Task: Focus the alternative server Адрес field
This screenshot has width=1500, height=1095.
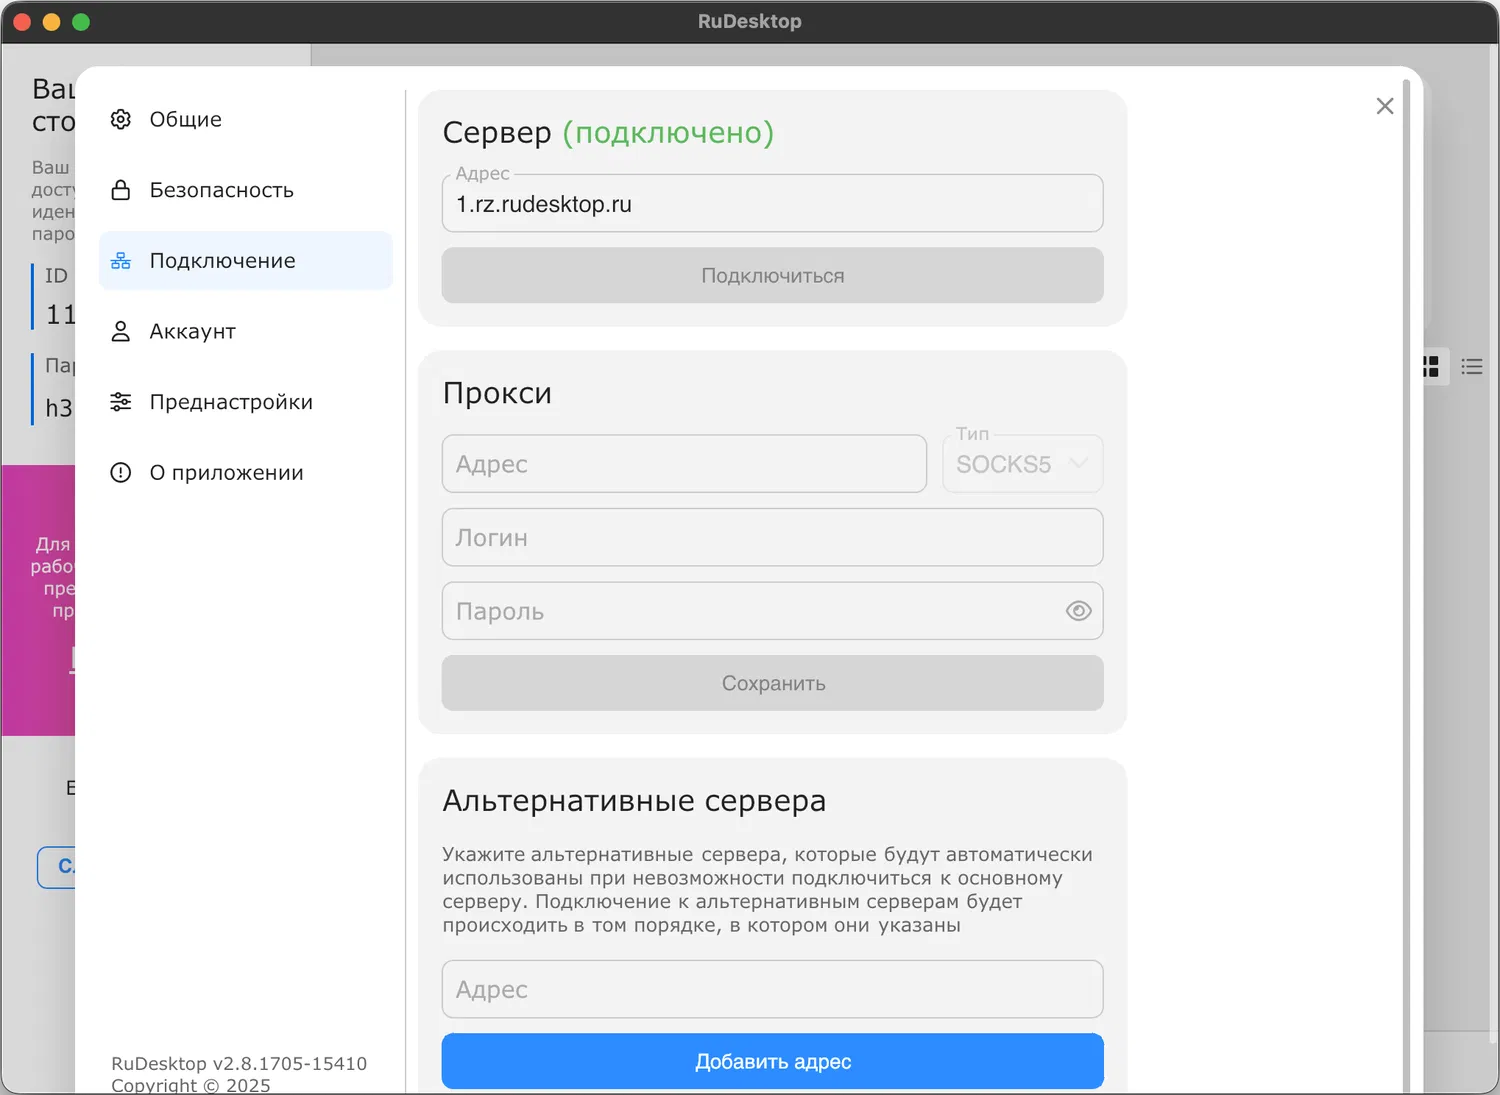Action: click(x=773, y=989)
